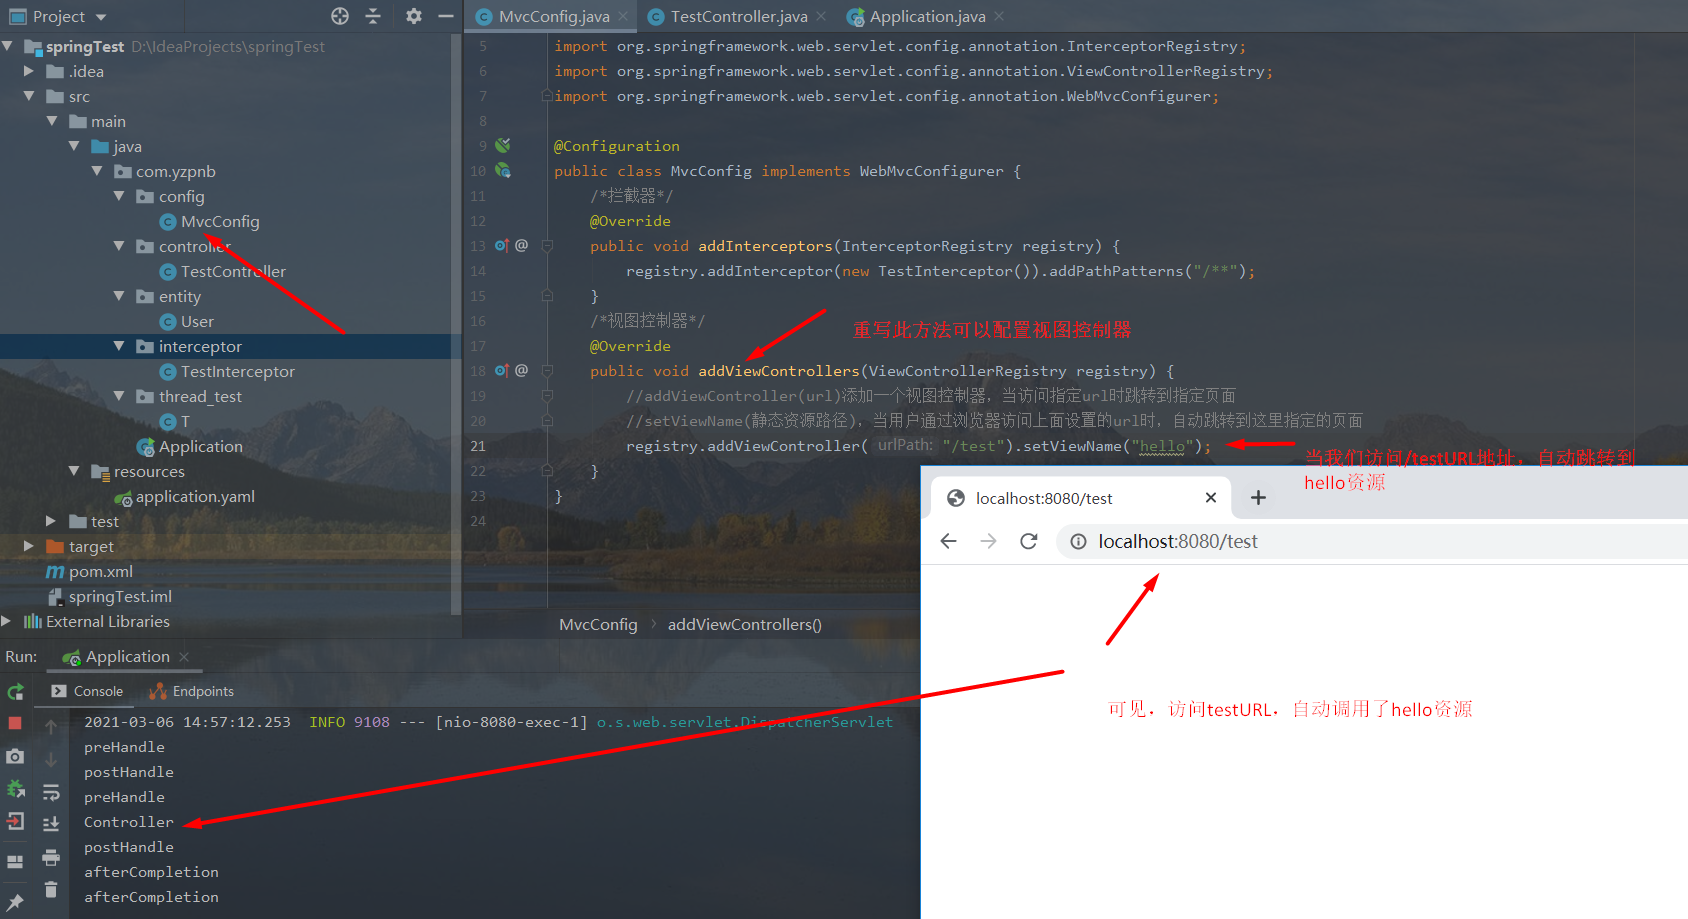This screenshot has width=1688, height=919.
Task: Collapse the resources folder
Action: pos(75,471)
